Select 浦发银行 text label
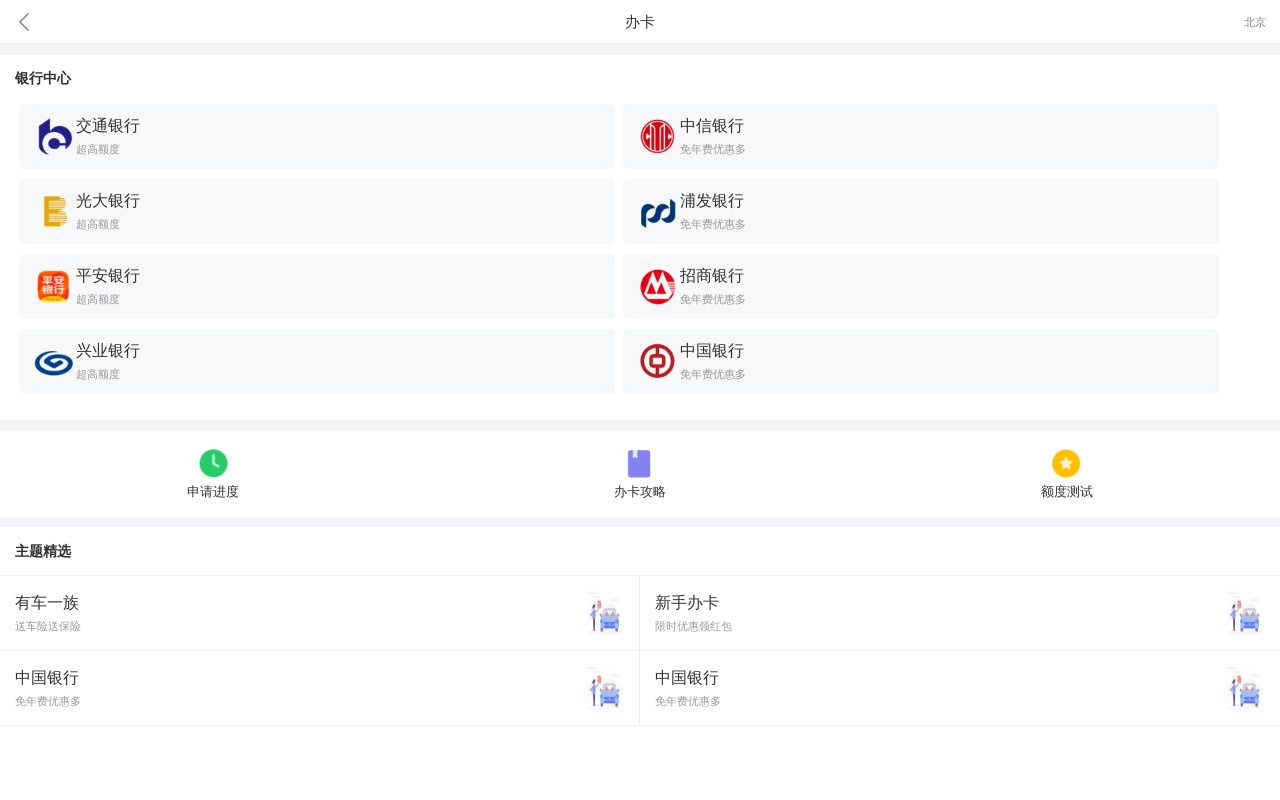Screen dimensions: 1280x800 click(x=712, y=201)
